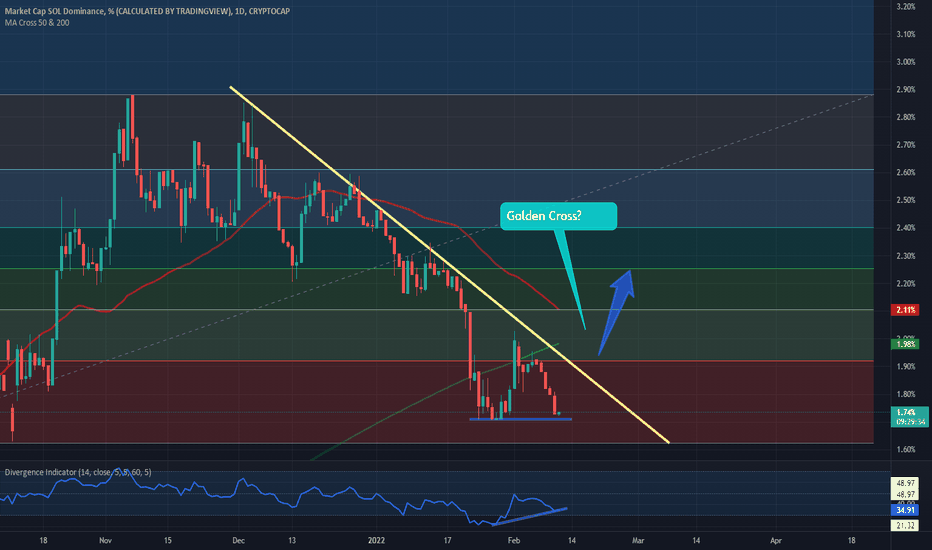
Task: Click the 3.00% price axis label
Action: tap(906, 62)
